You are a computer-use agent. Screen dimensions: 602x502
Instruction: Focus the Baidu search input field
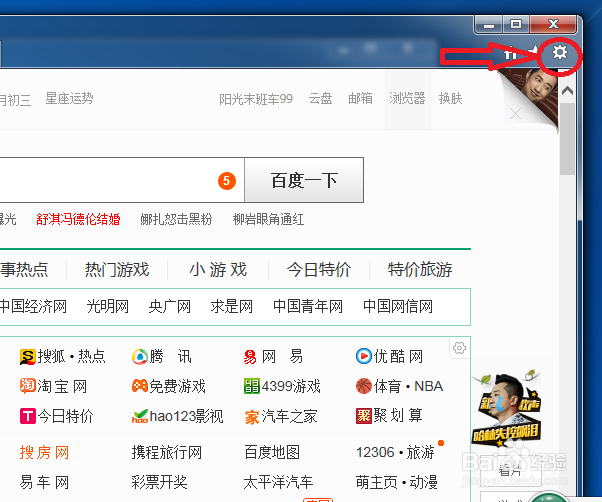click(122, 180)
